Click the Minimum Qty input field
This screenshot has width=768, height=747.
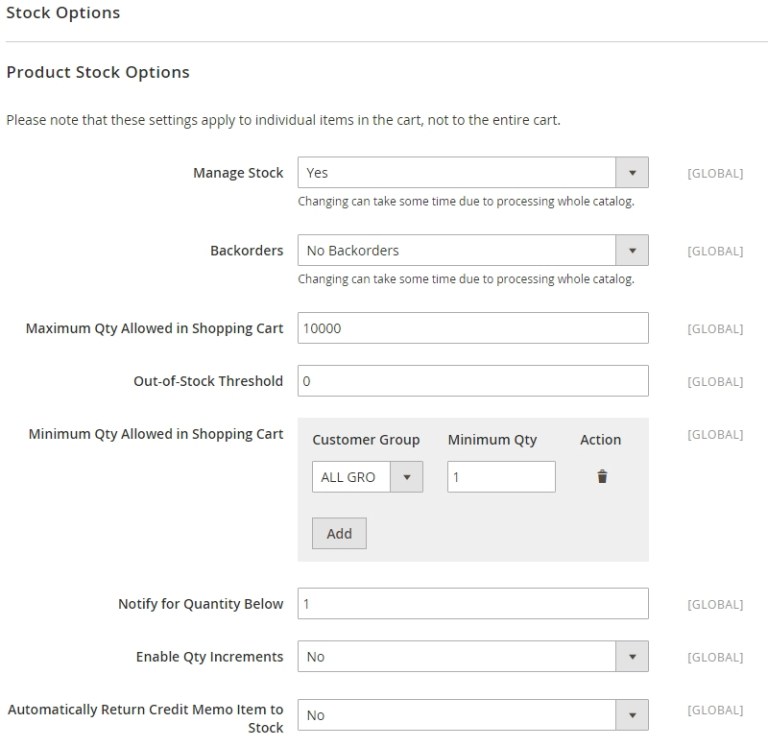pyautogui.click(x=501, y=477)
